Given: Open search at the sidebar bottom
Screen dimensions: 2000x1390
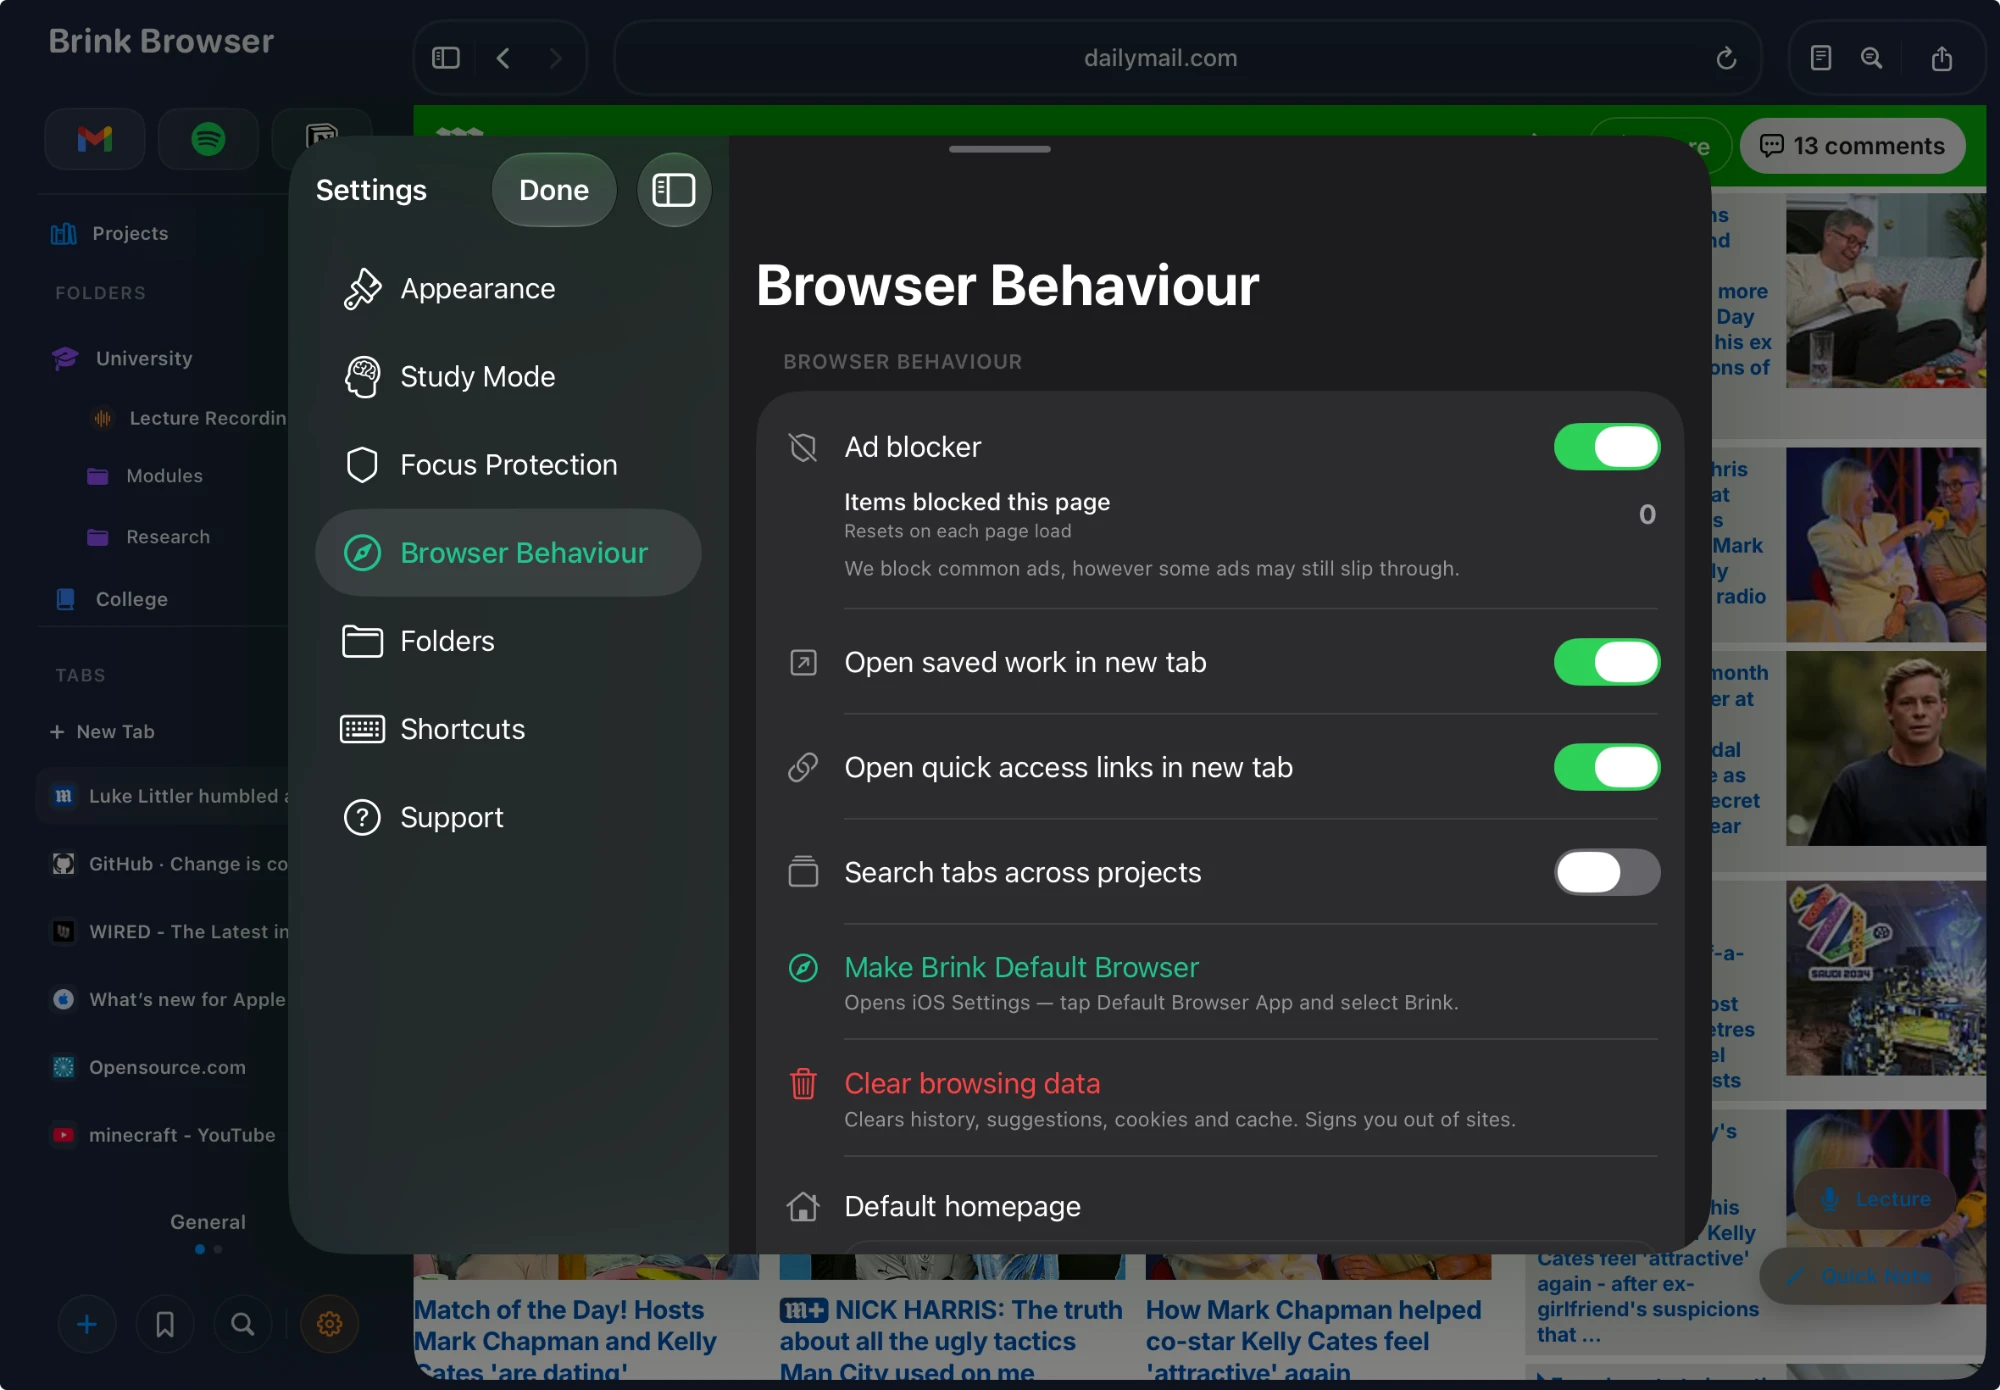Looking at the screenshot, I should [x=242, y=1324].
